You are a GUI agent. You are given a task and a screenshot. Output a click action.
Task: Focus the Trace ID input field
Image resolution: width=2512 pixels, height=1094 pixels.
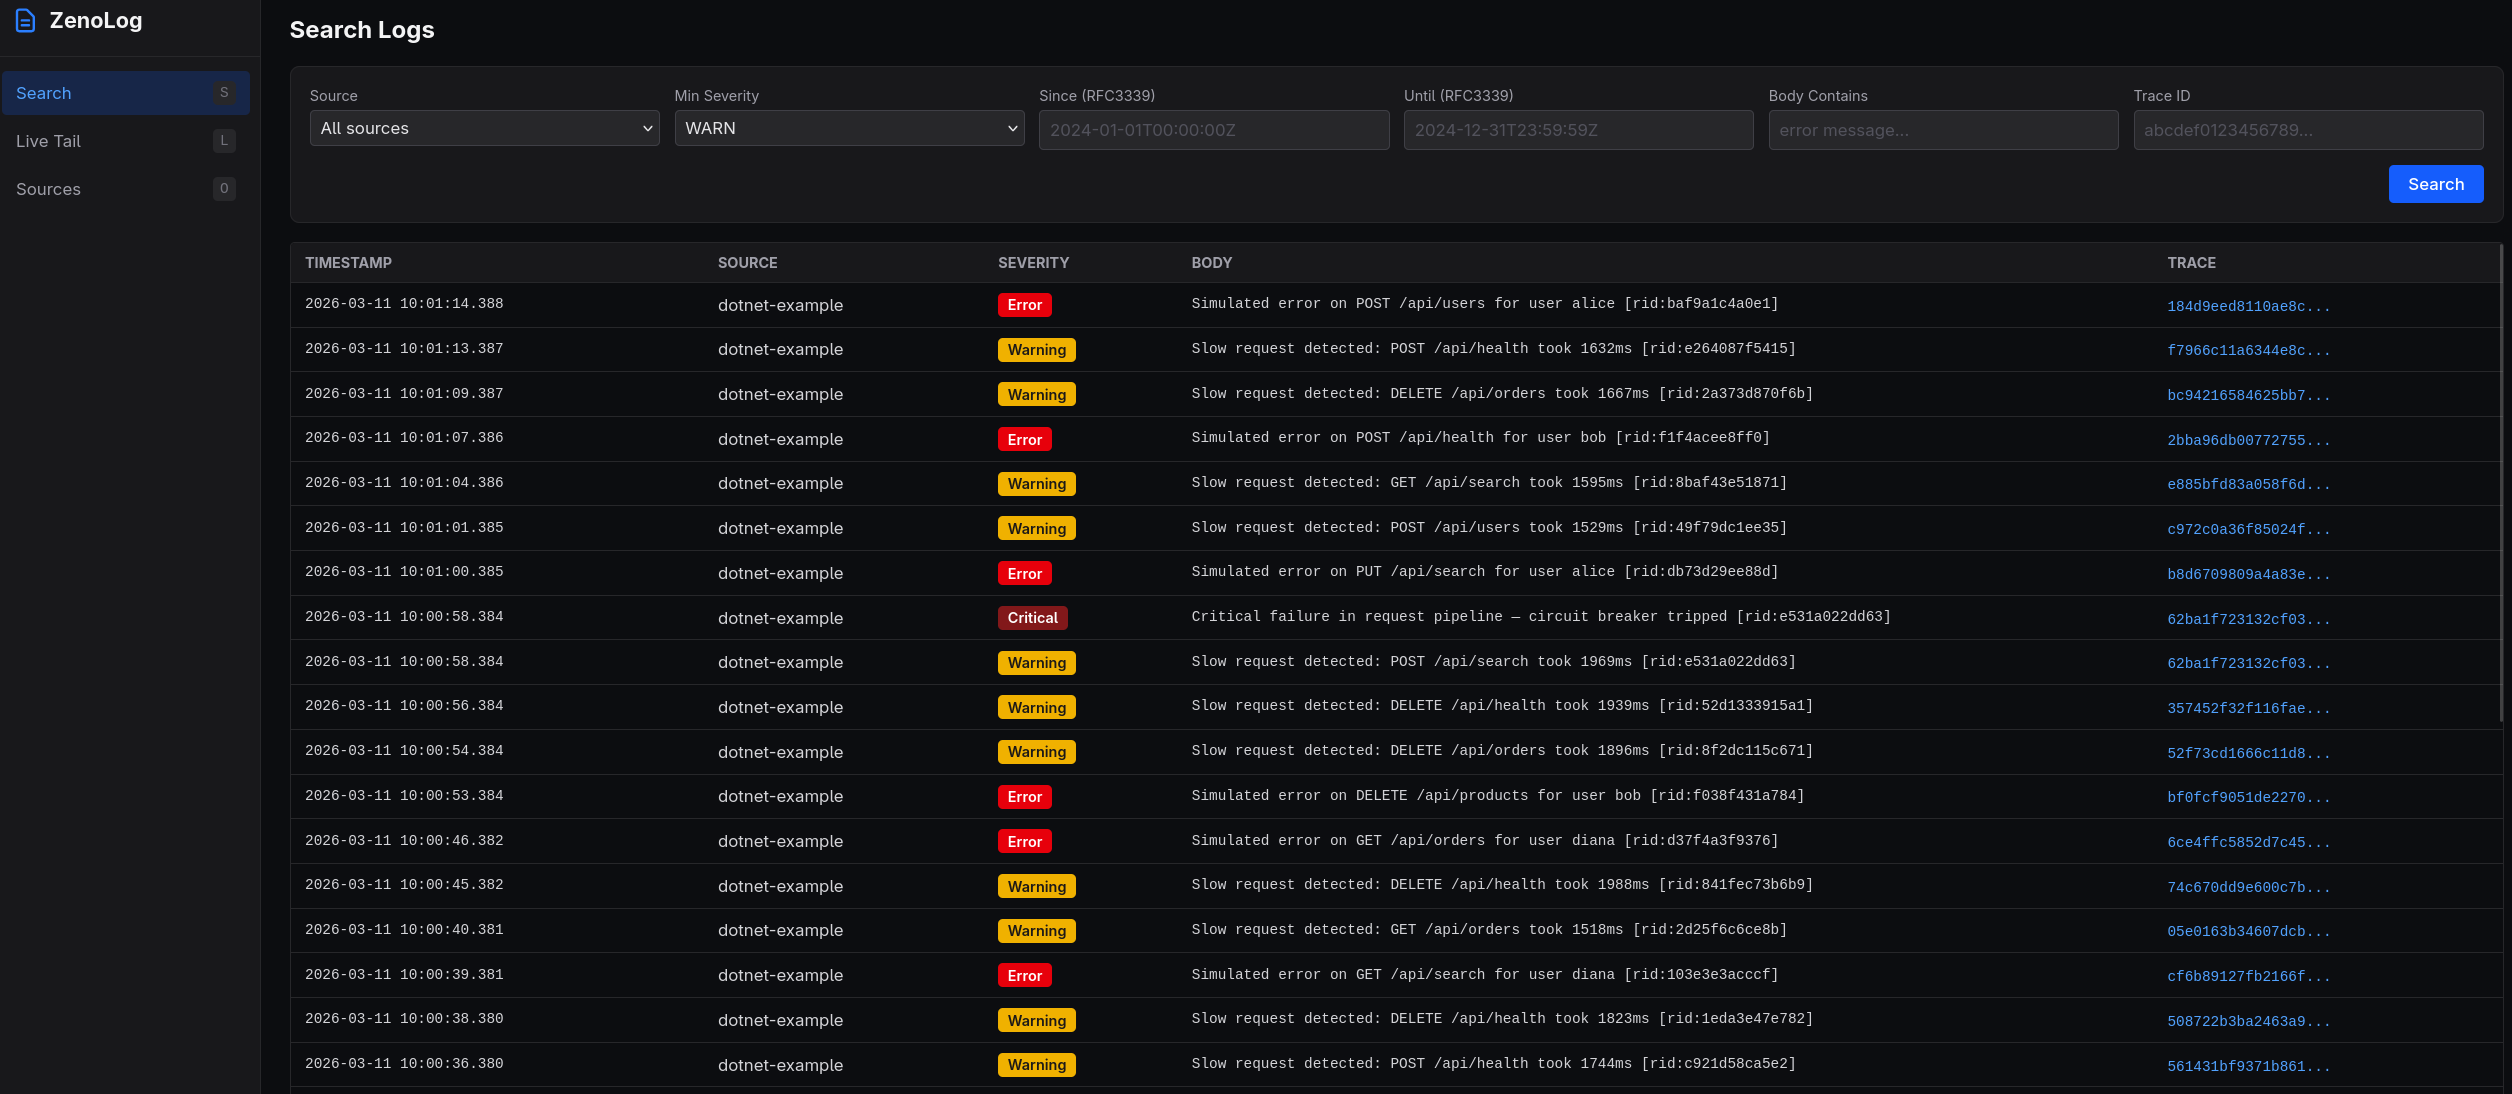pos(2308,129)
